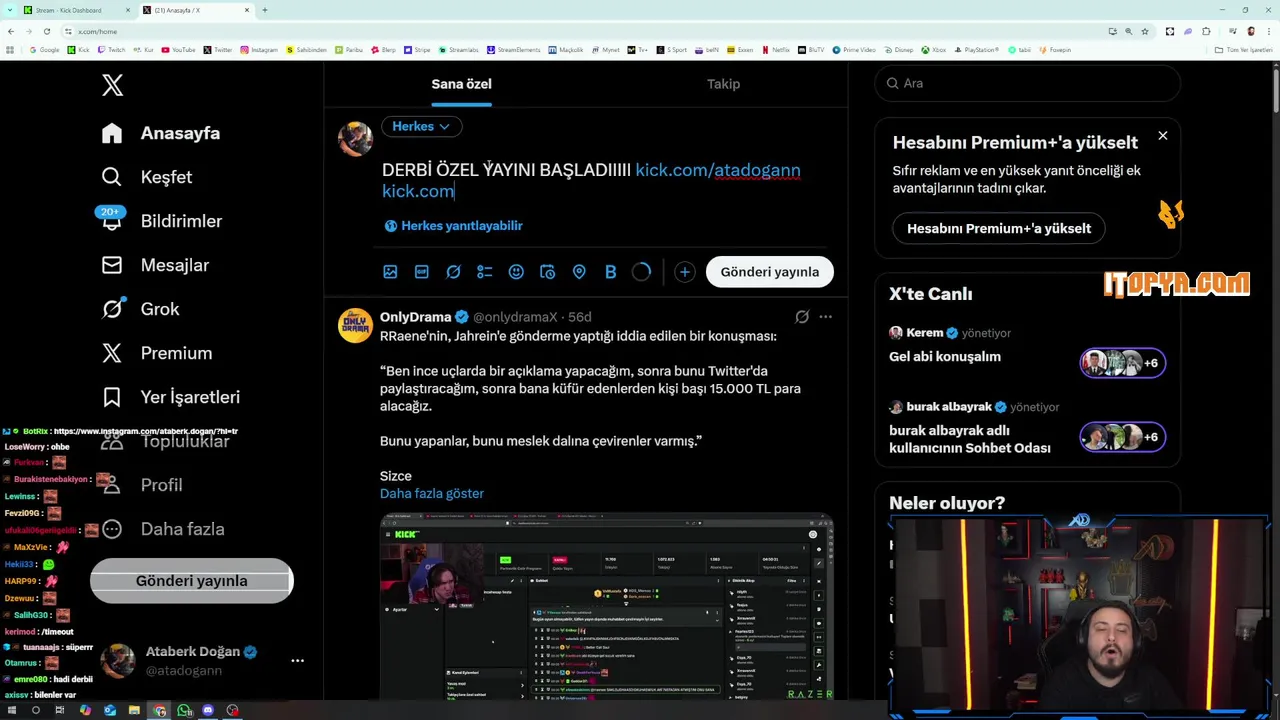Image resolution: width=1280 pixels, height=720 pixels.
Task: Go to Anasayfa in the sidebar
Action: click(x=161, y=133)
